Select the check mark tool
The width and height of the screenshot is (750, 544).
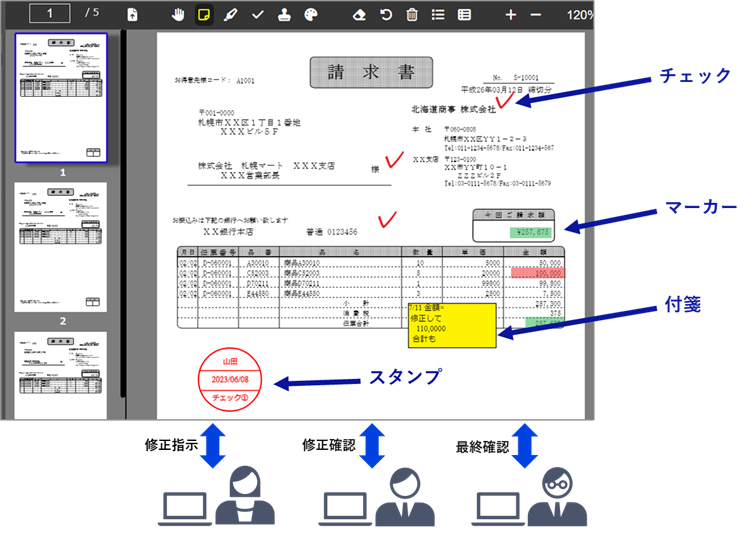point(258,15)
